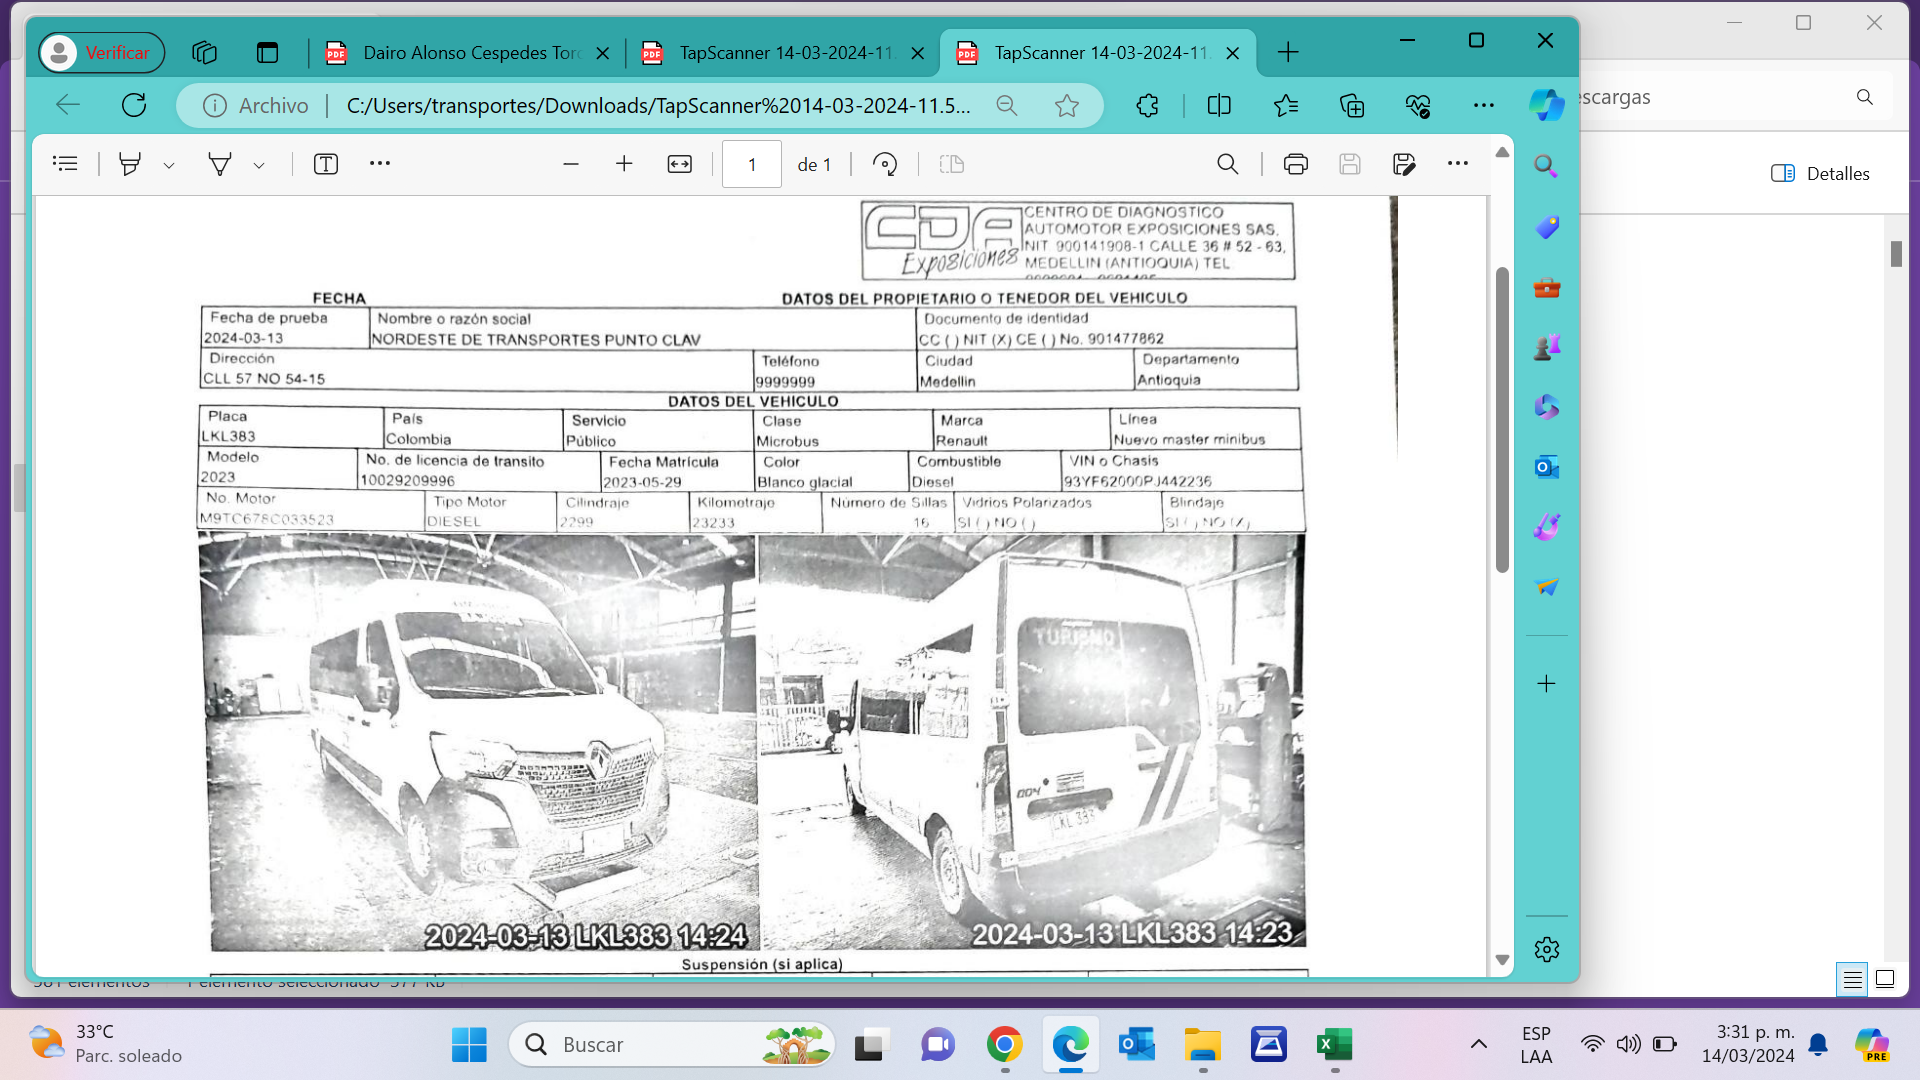Click the fit-to-width icon
Image resolution: width=1920 pixels, height=1080 pixels.
point(679,164)
